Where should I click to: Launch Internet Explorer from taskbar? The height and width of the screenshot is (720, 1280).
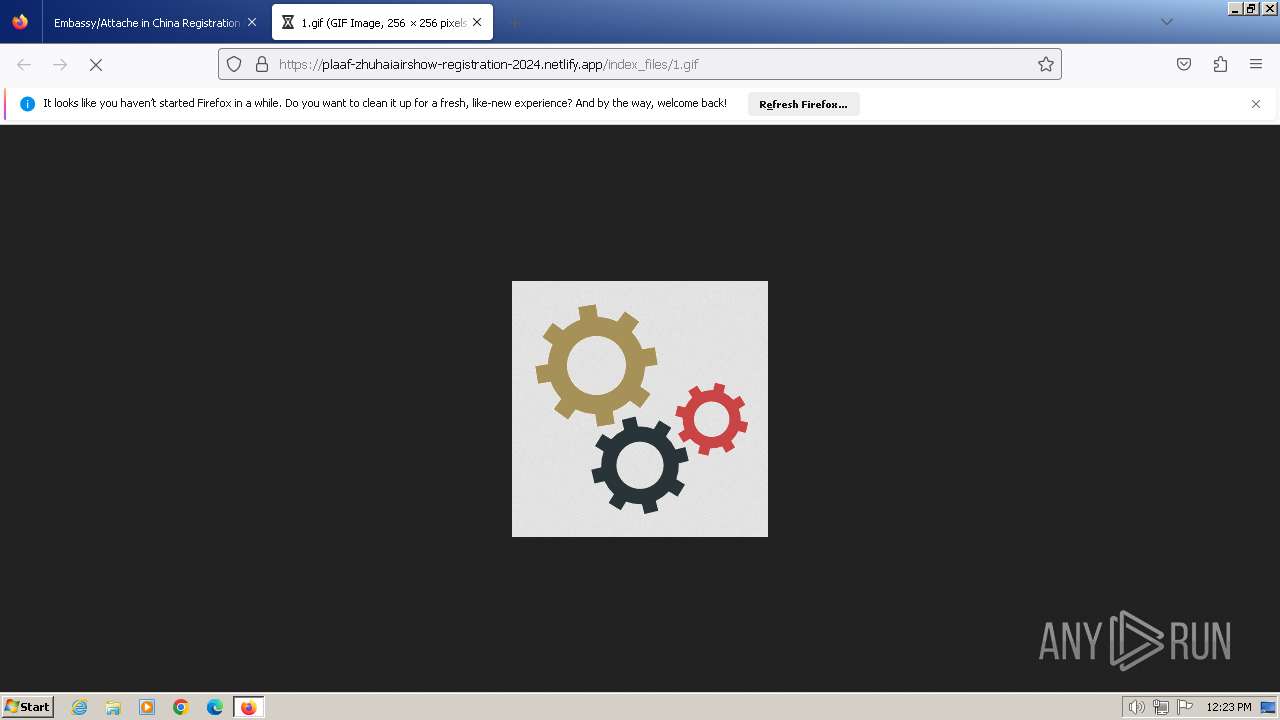coord(80,707)
